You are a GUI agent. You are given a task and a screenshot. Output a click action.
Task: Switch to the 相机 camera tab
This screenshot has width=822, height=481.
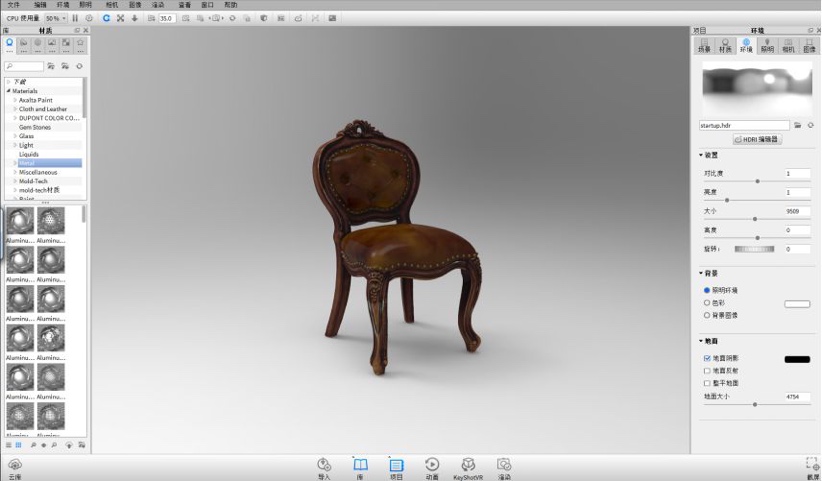[788, 45]
